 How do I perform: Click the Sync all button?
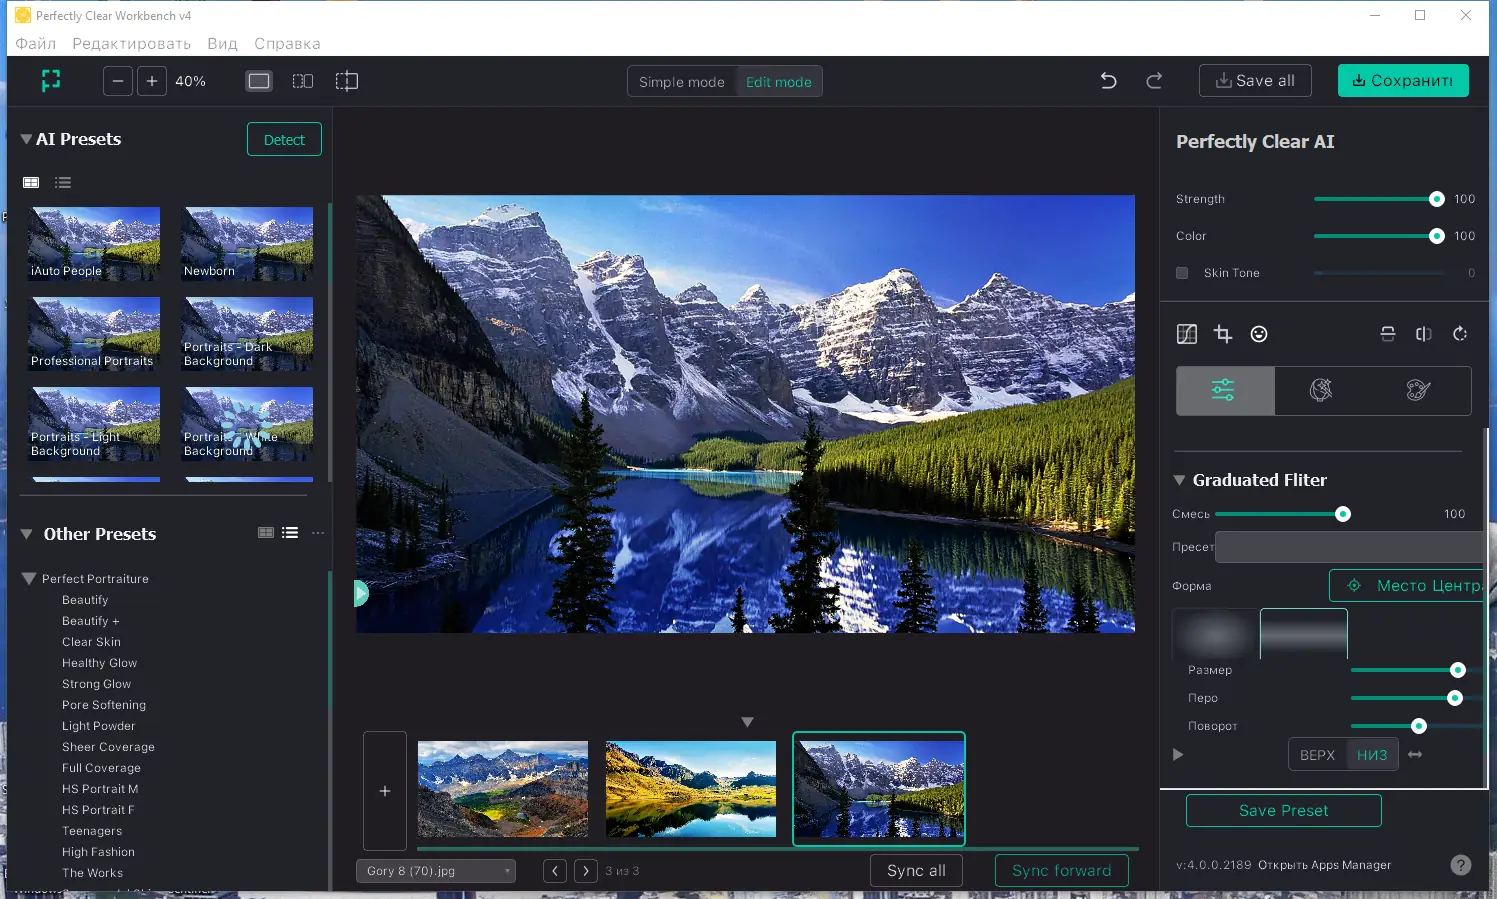[916, 871]
